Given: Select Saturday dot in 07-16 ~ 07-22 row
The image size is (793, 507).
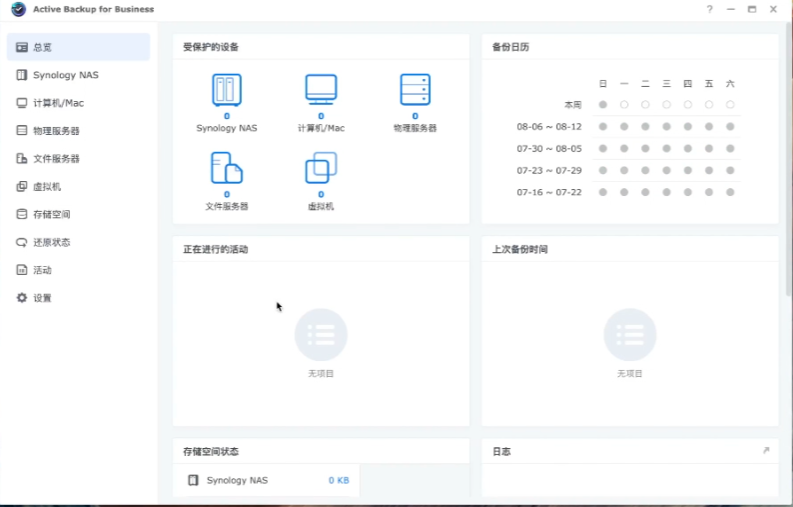Looking at the screenshot, I should (x=730, y=192).
